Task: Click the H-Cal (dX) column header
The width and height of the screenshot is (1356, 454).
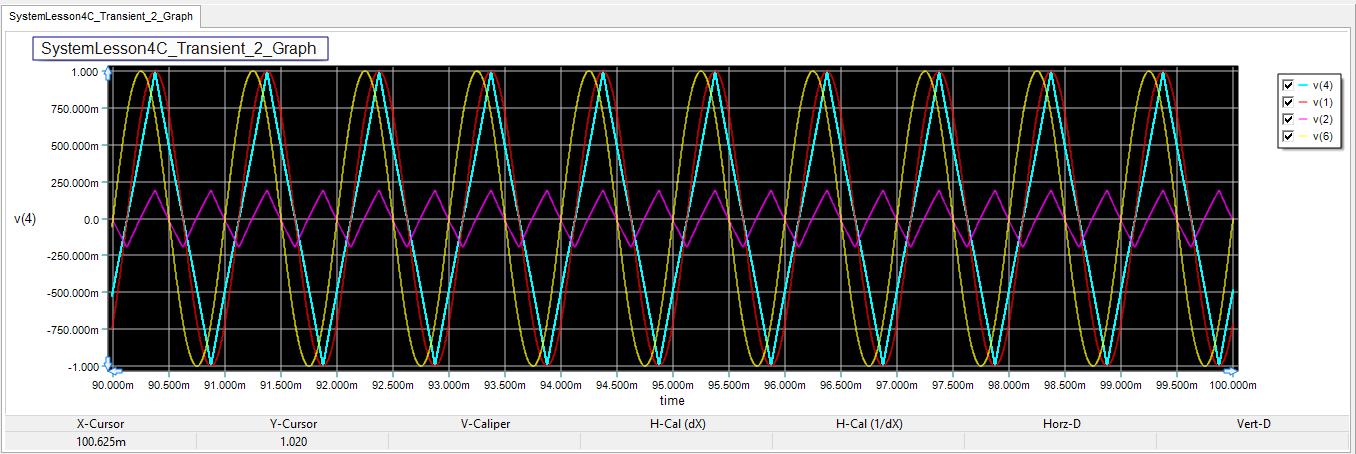Action: click(x=677, y=424)
